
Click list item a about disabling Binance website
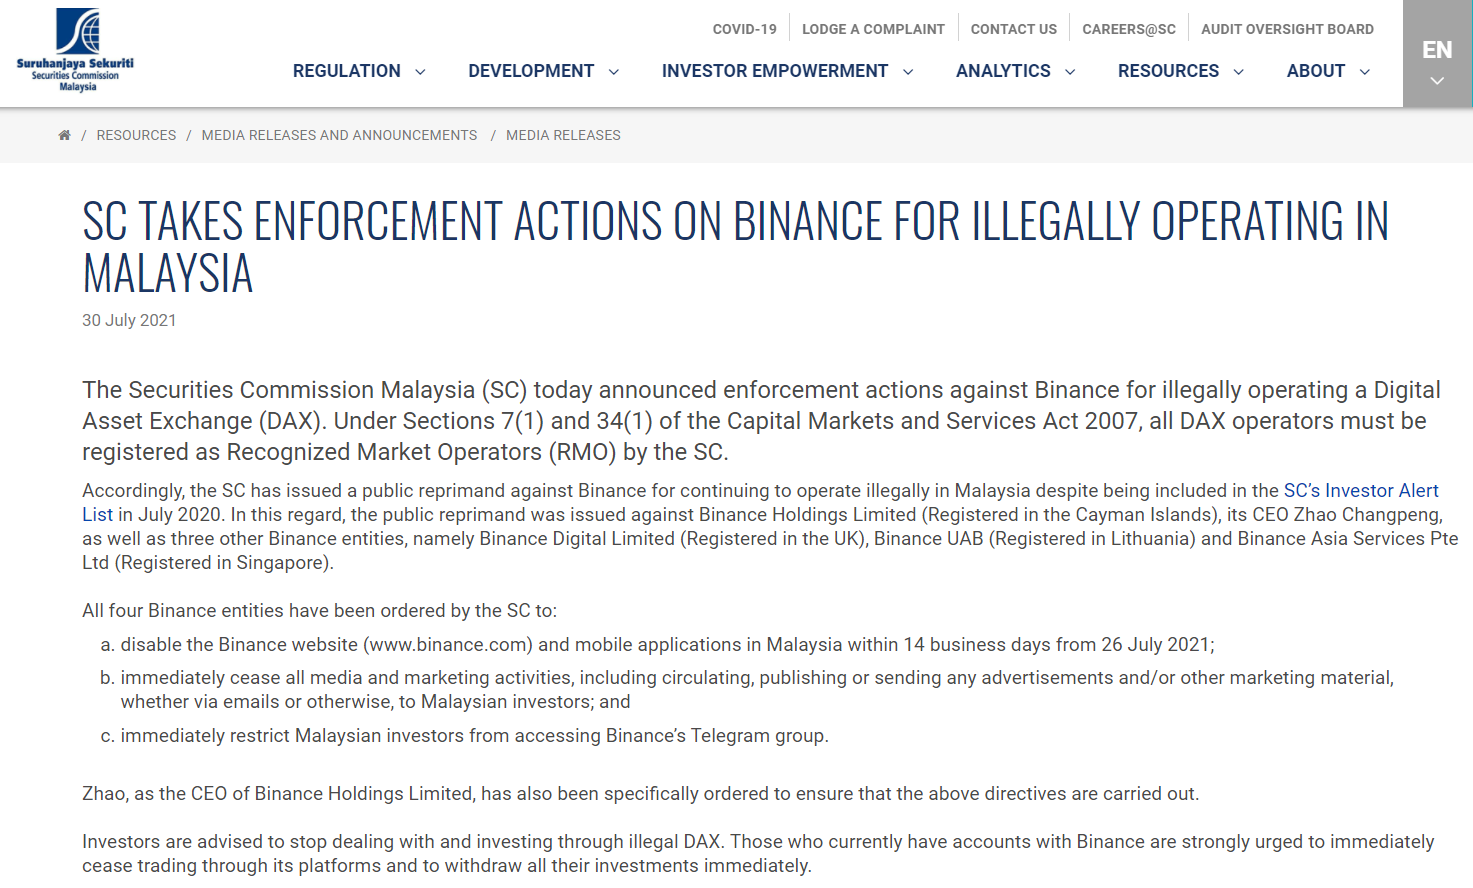coord(667,645)
